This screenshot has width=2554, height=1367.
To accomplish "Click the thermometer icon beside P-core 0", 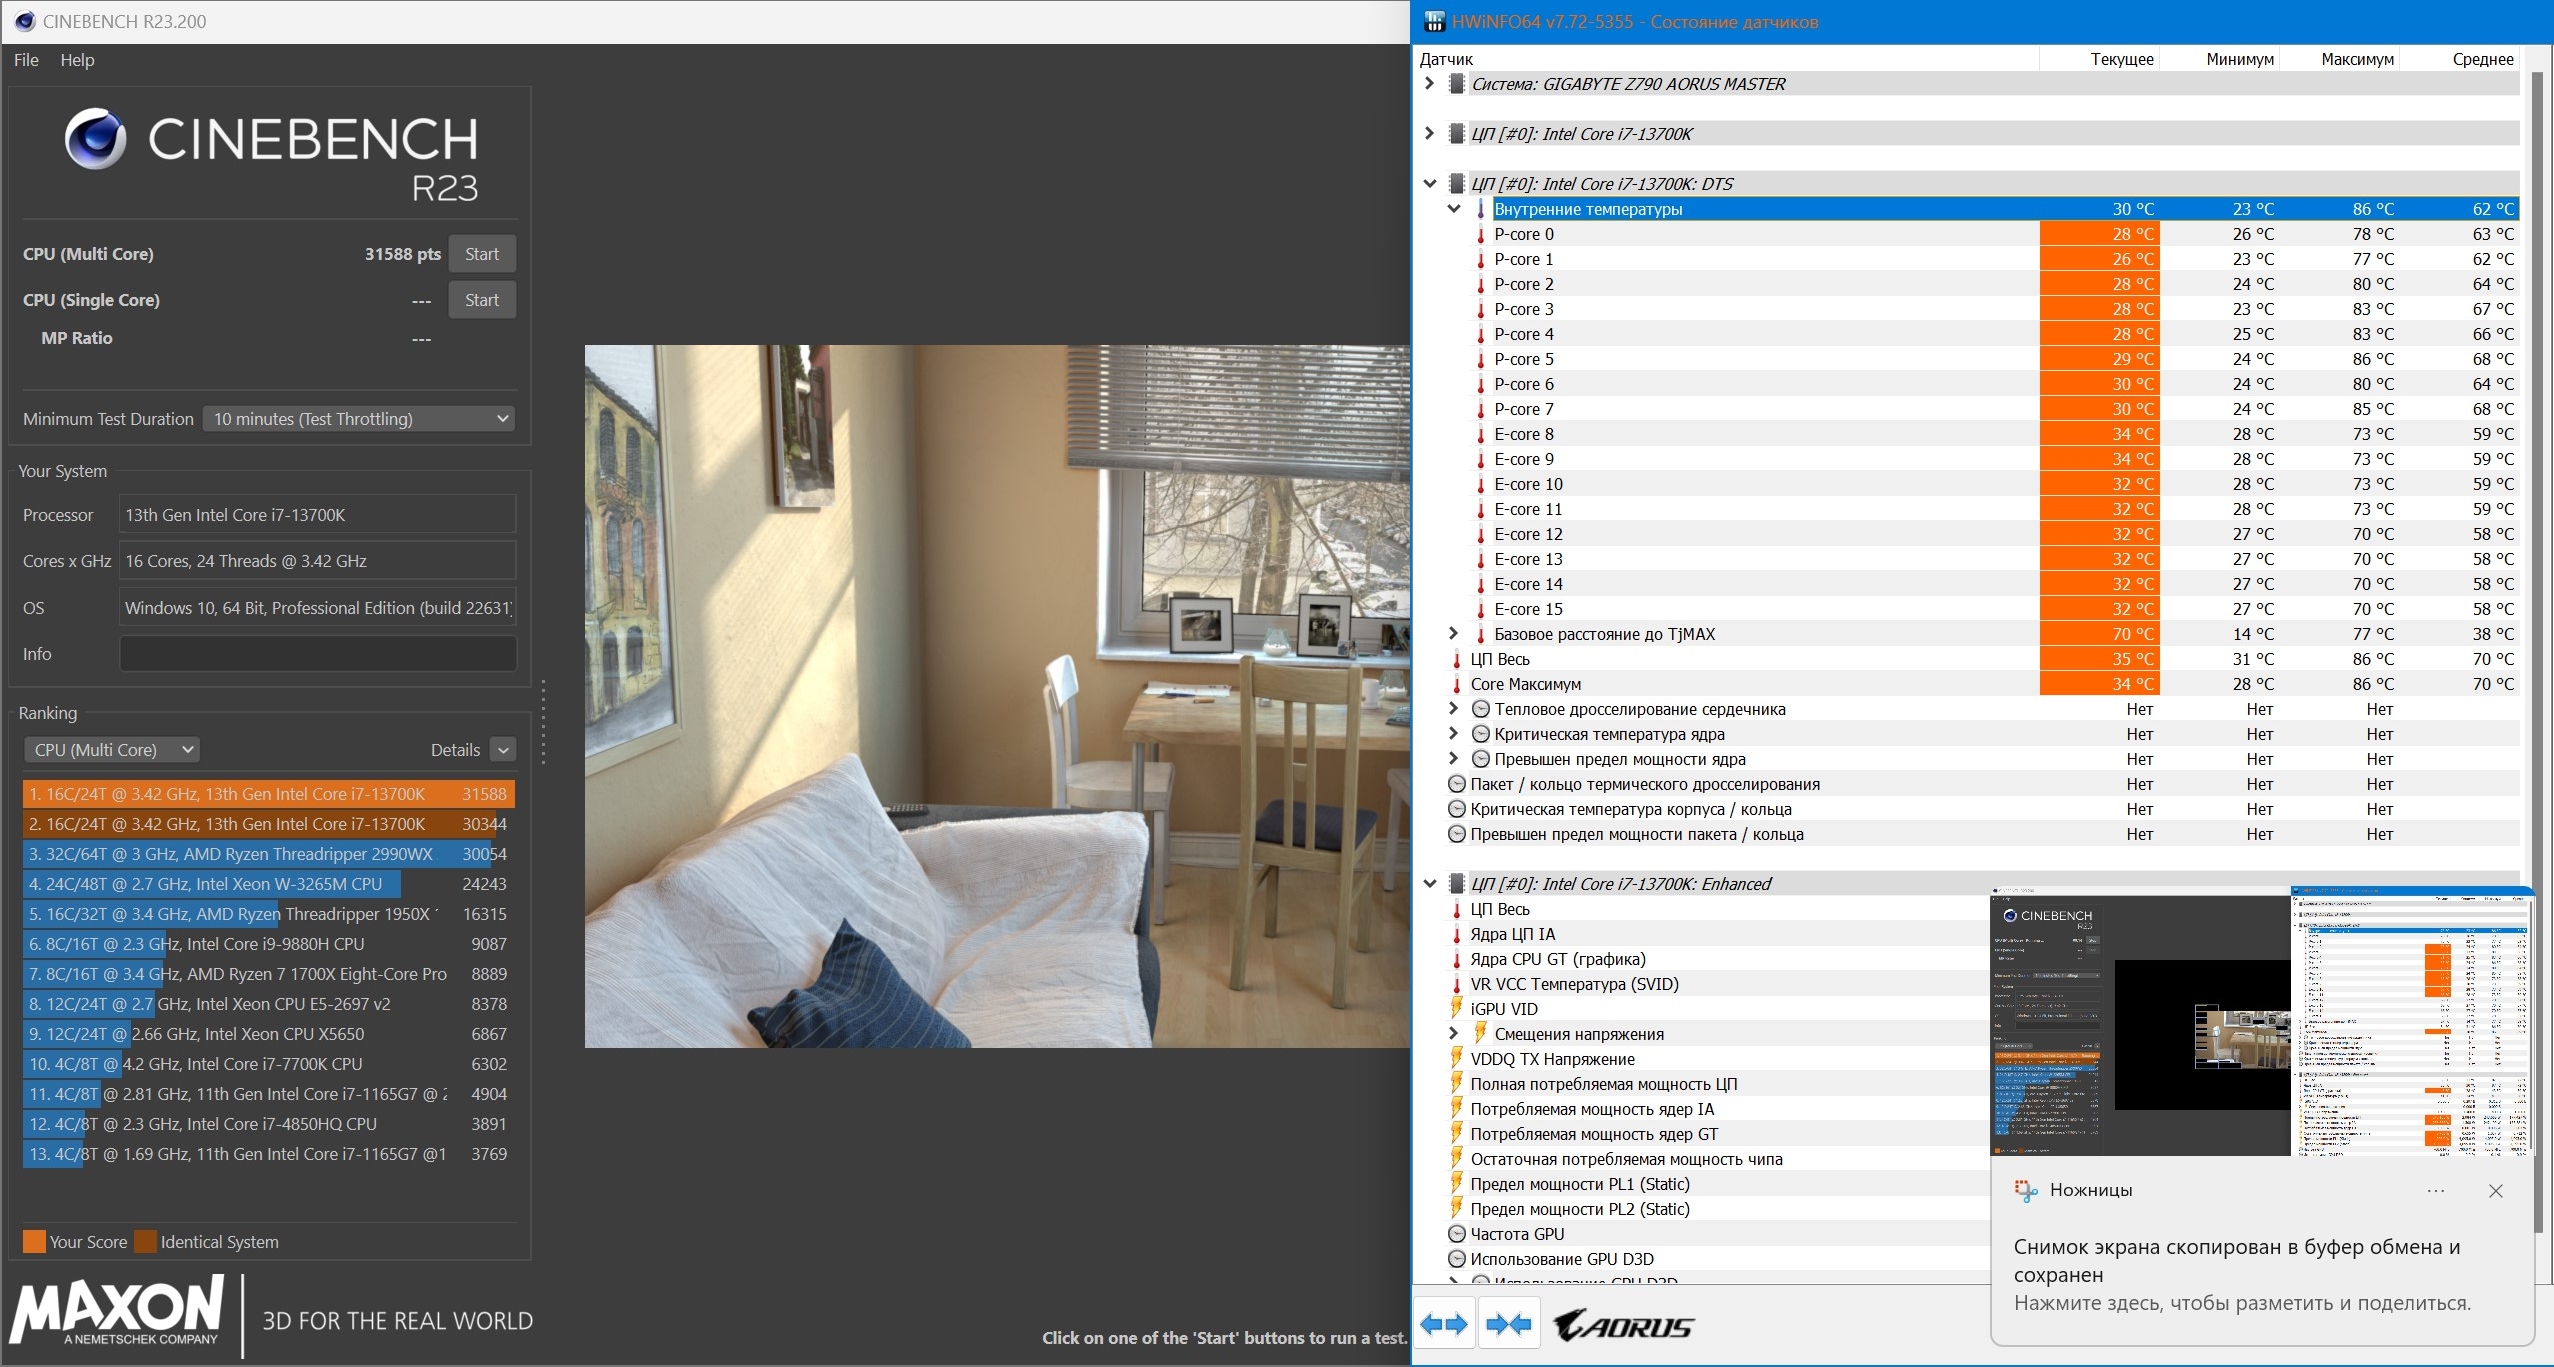I will [x=1481, y=235].
